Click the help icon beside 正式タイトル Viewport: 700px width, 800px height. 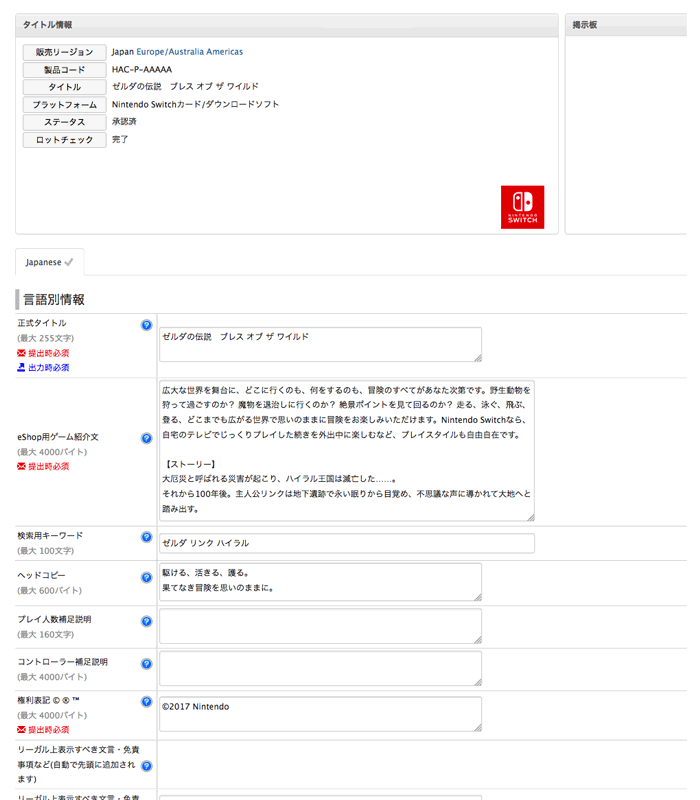tap(146, 325)
